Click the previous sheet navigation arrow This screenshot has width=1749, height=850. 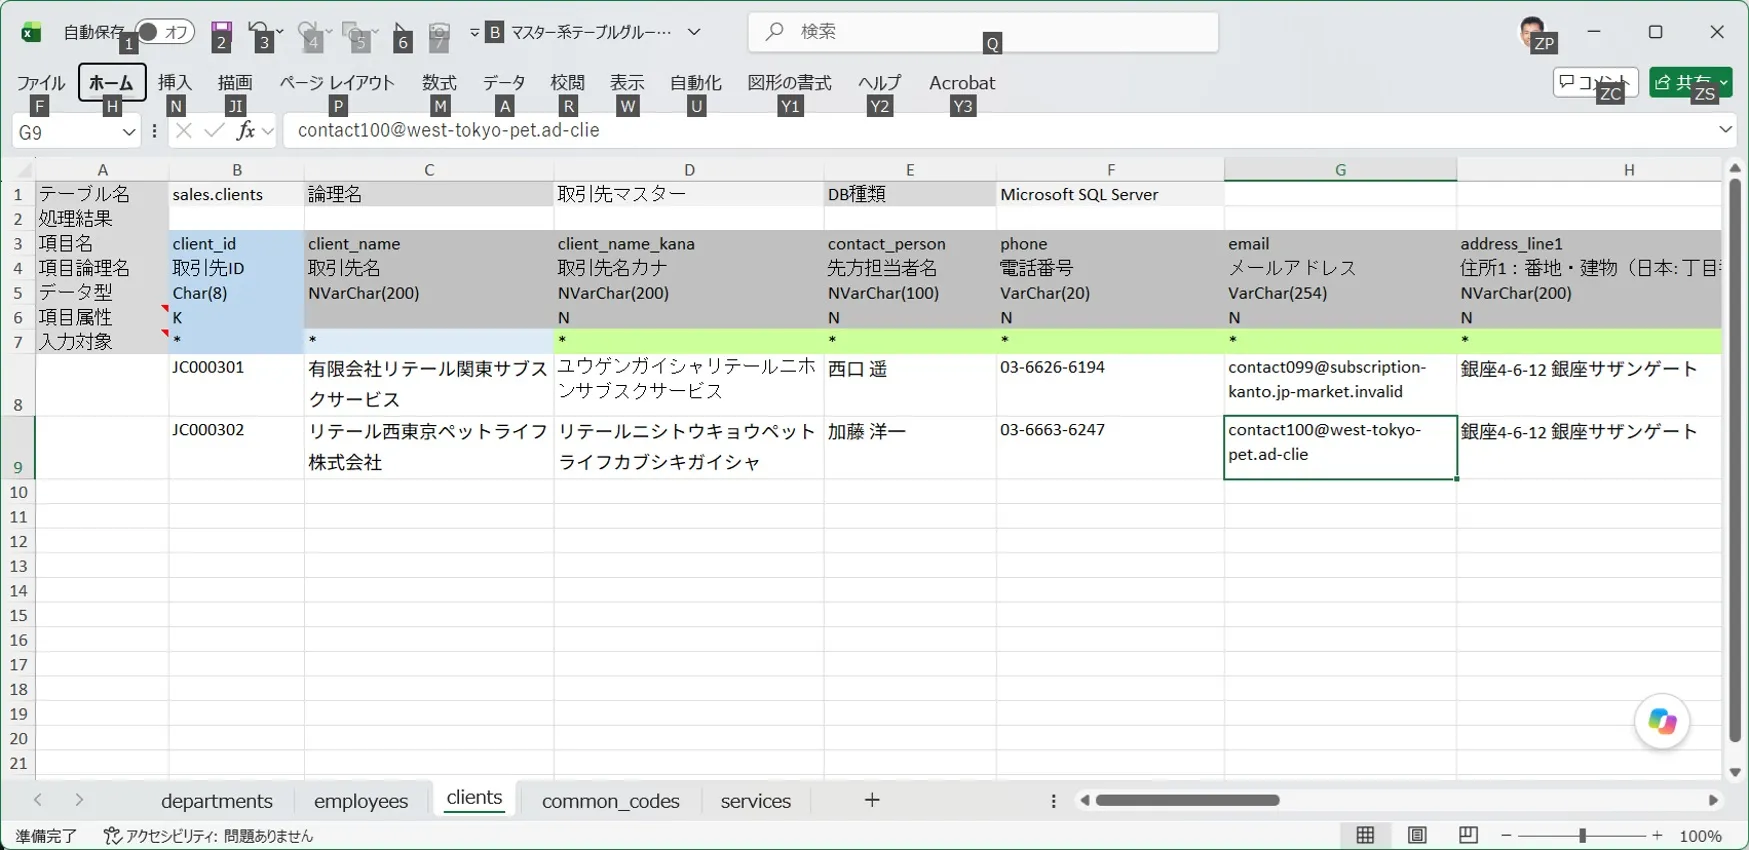38,800
